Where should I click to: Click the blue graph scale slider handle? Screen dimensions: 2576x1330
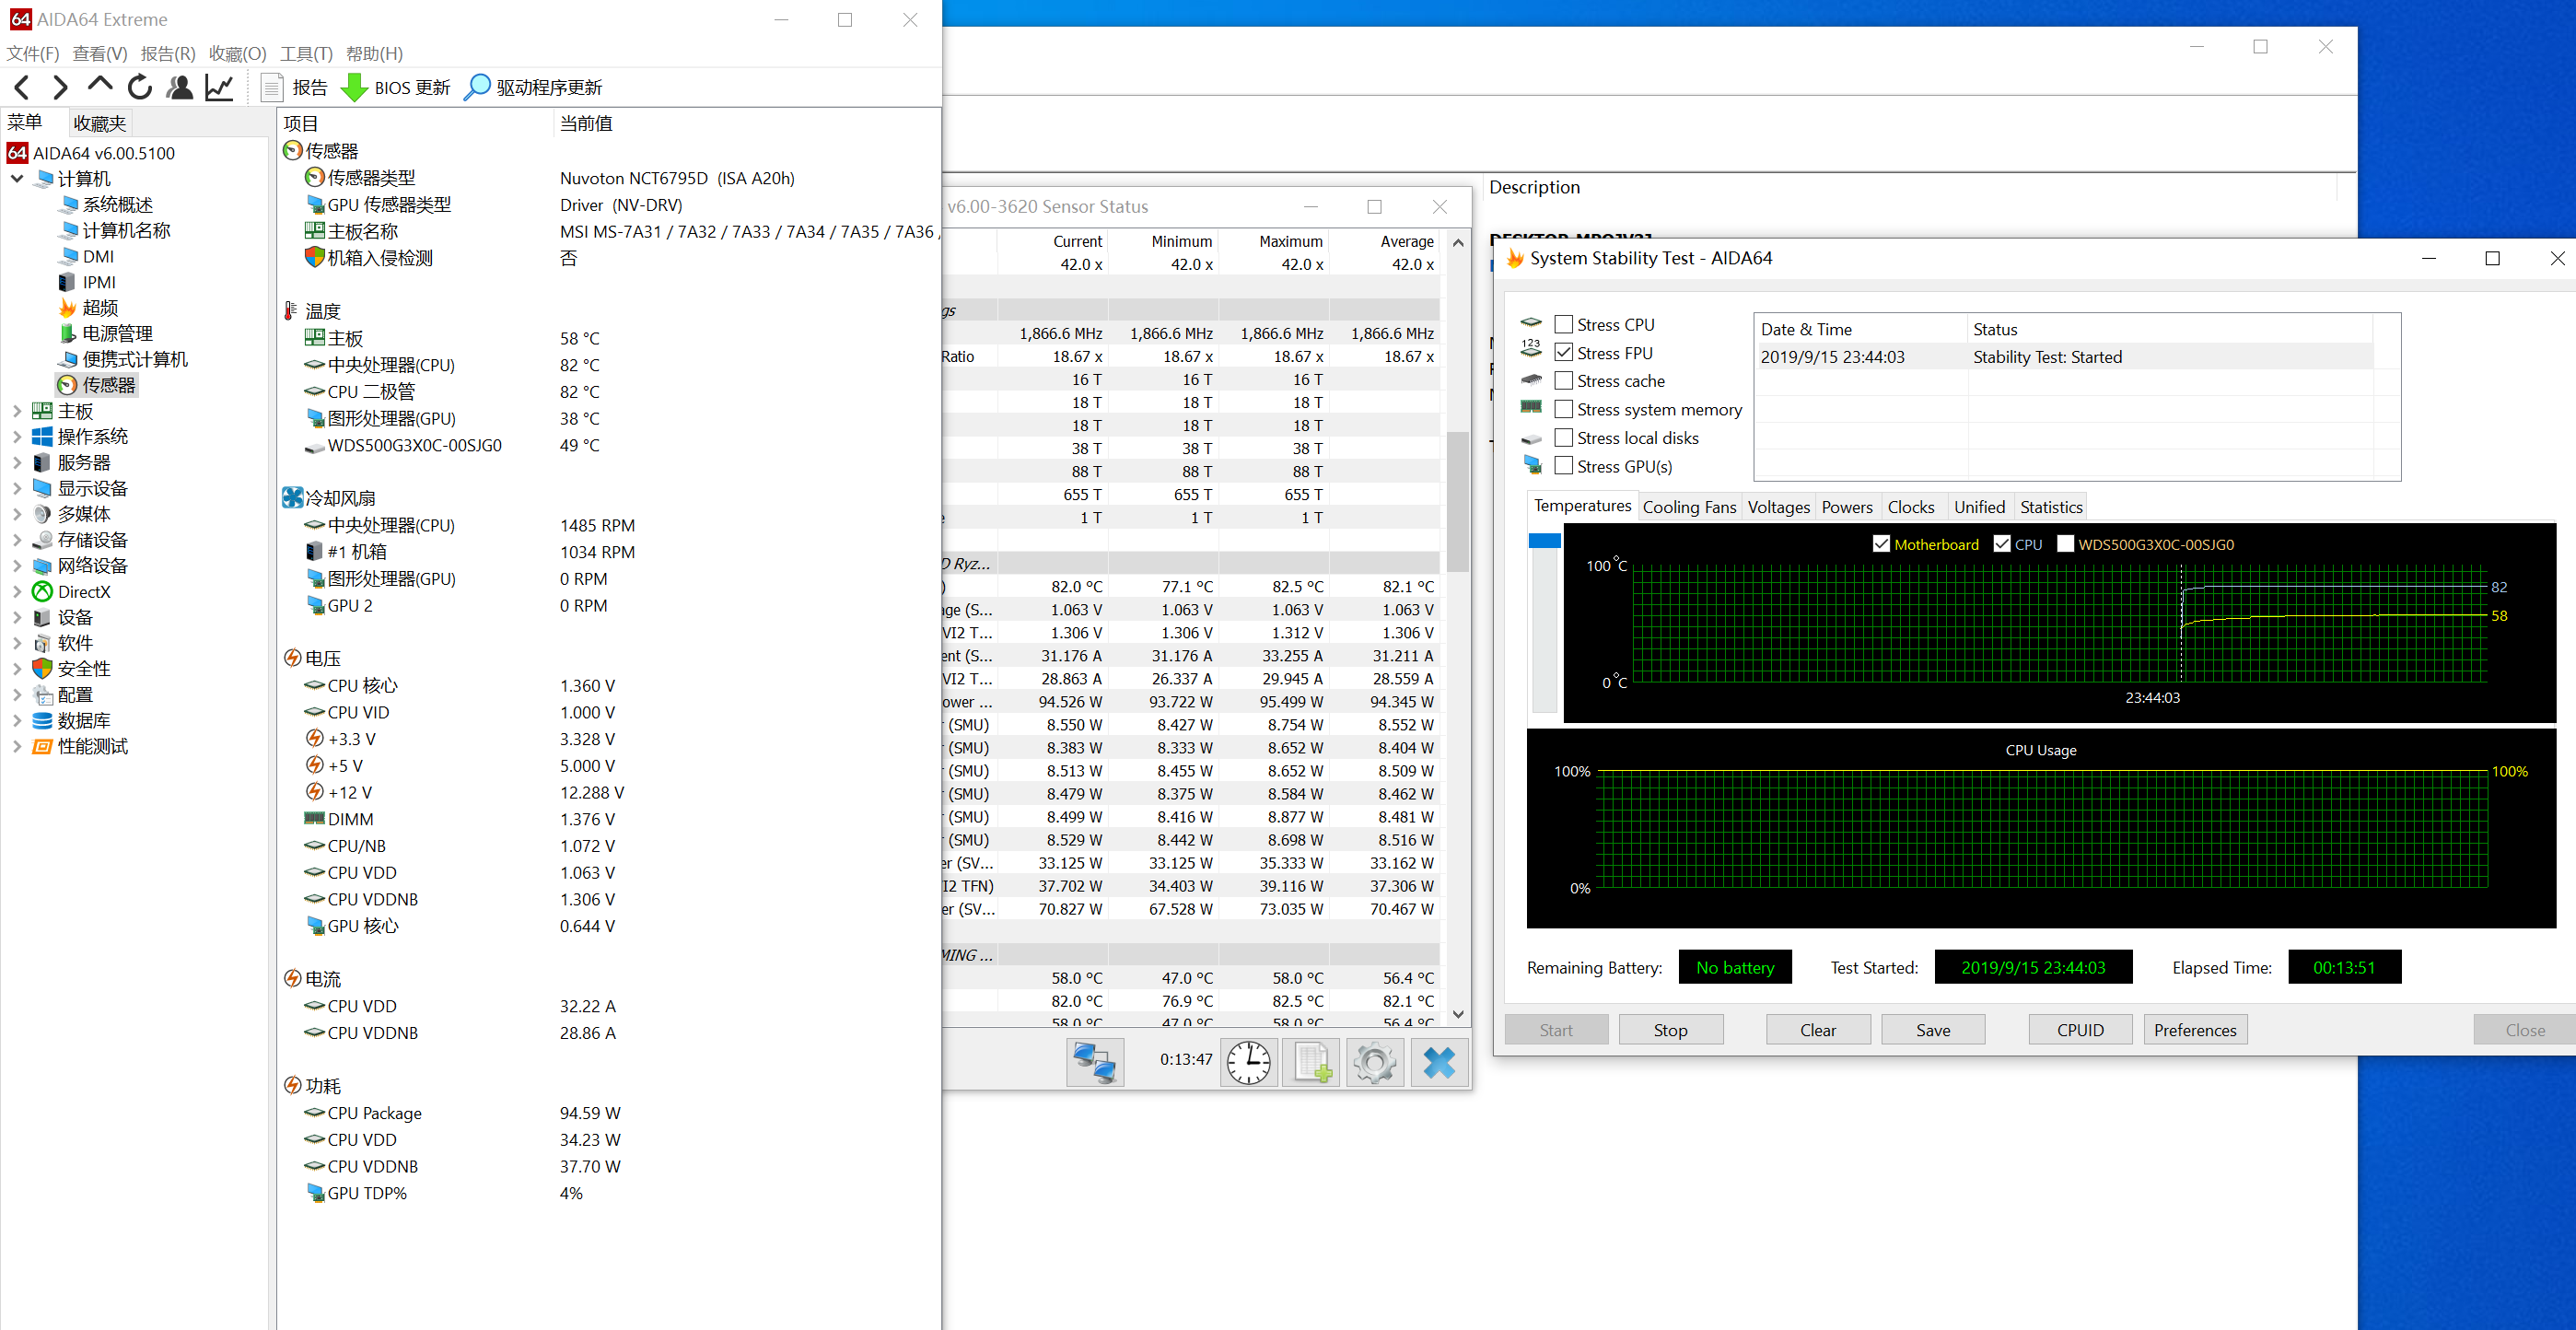(1544, 541)
